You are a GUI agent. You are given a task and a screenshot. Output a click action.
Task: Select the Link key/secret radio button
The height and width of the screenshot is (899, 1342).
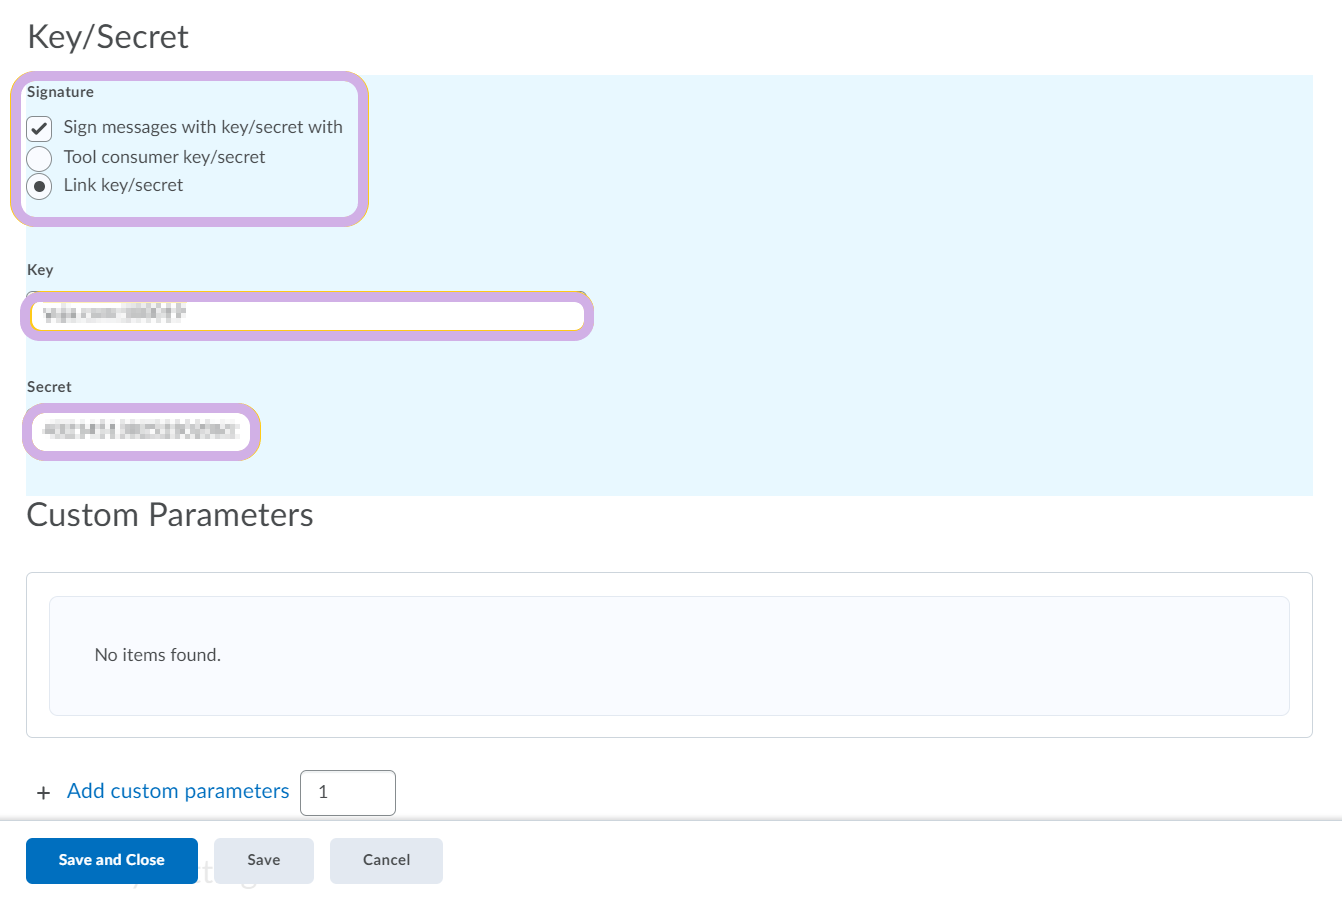(39, 186)
